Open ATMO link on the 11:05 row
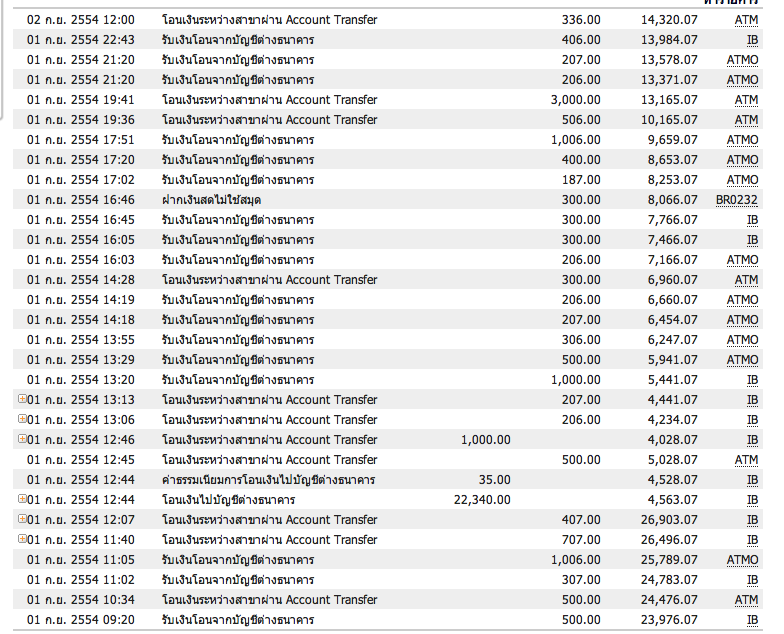The image size is (784, 634). 742,560
